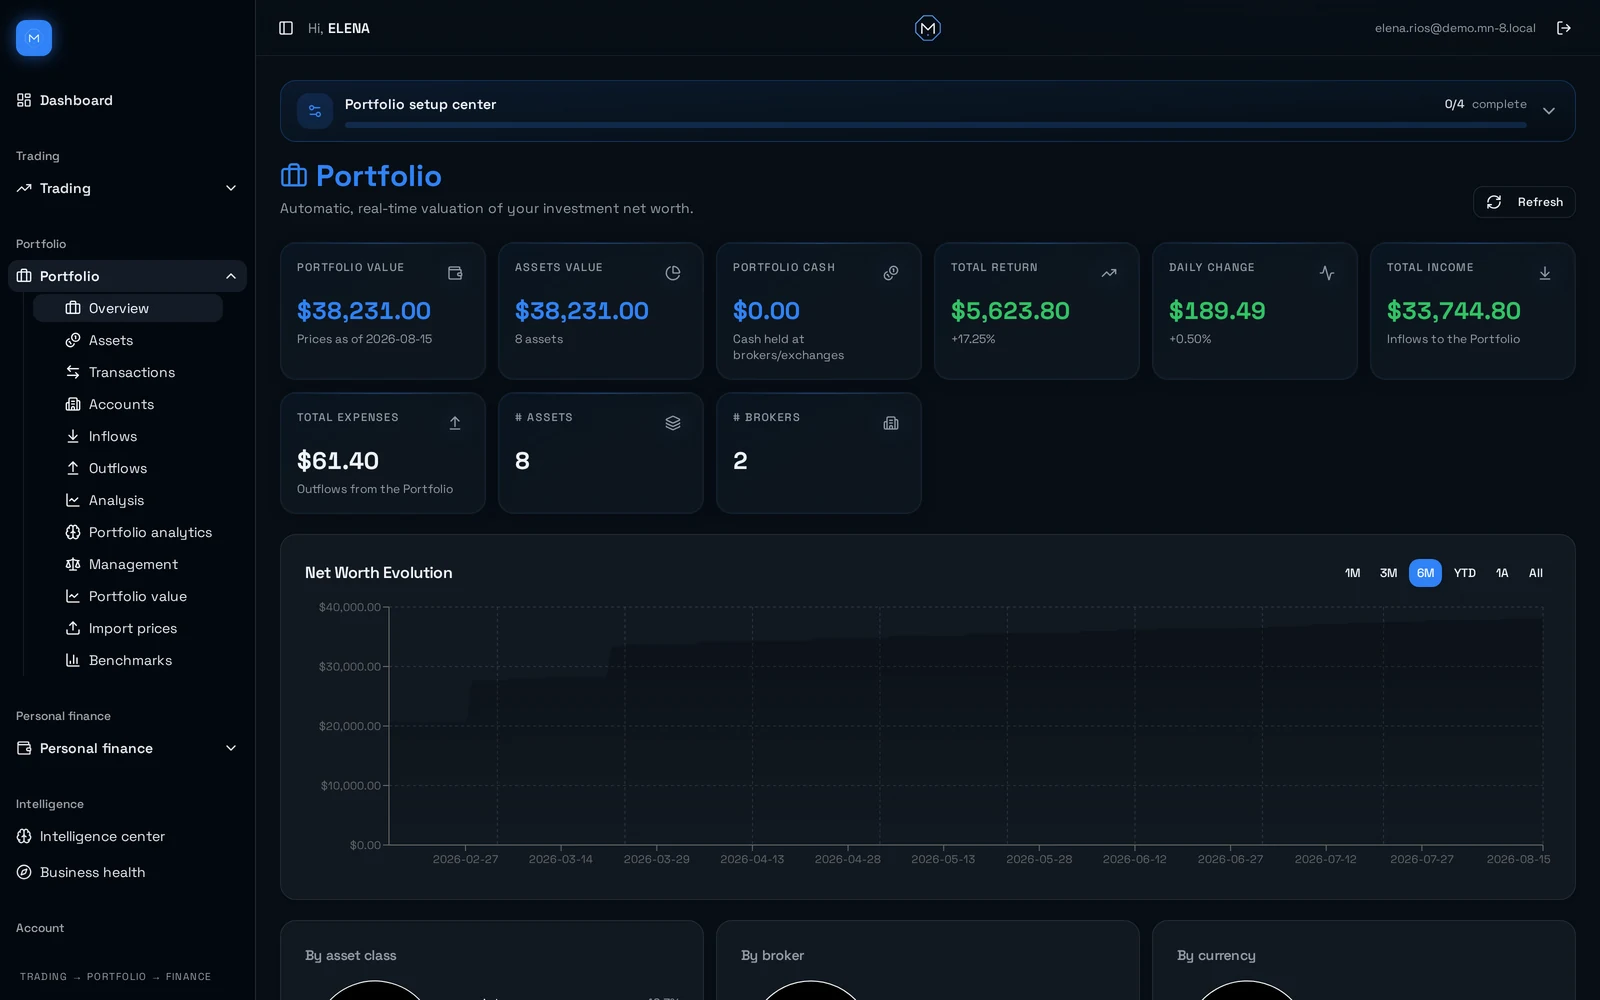Select the All chart range

(1536, 573)
